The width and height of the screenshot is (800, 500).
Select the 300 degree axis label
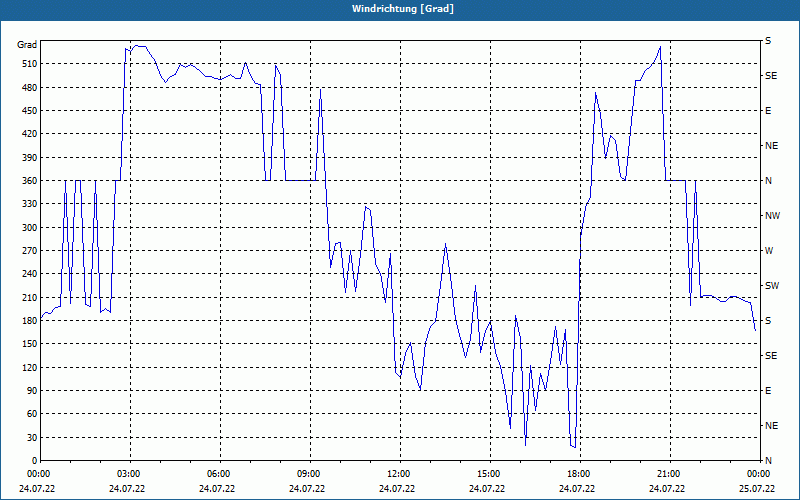30,228
